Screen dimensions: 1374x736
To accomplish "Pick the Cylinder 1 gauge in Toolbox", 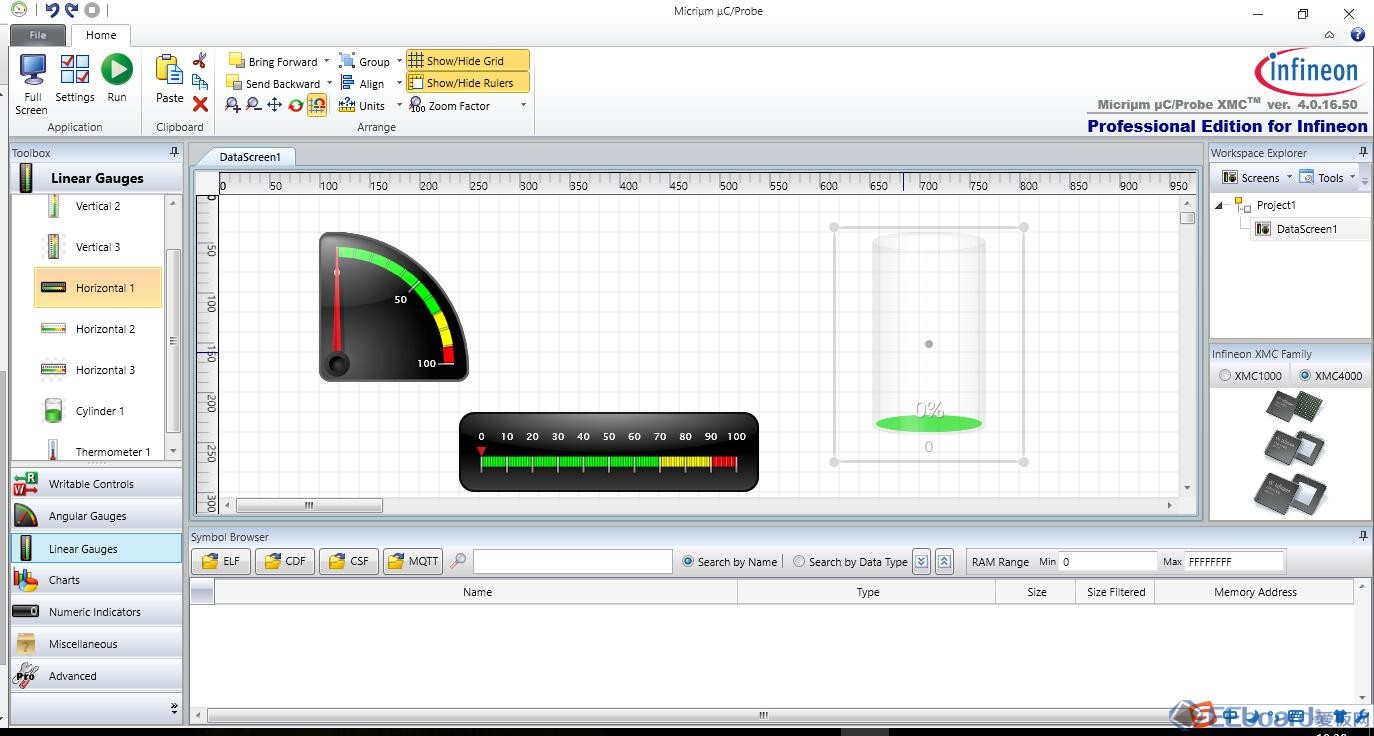I will tap(97, 411).
